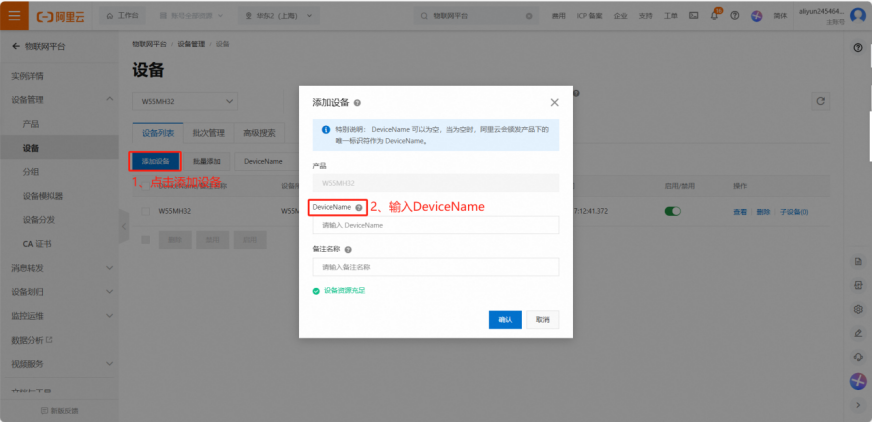The width and height of the screenshot is (873, 423).
Task: Check the select-all checkbox below the table
Action: click(x=145, y=240)
